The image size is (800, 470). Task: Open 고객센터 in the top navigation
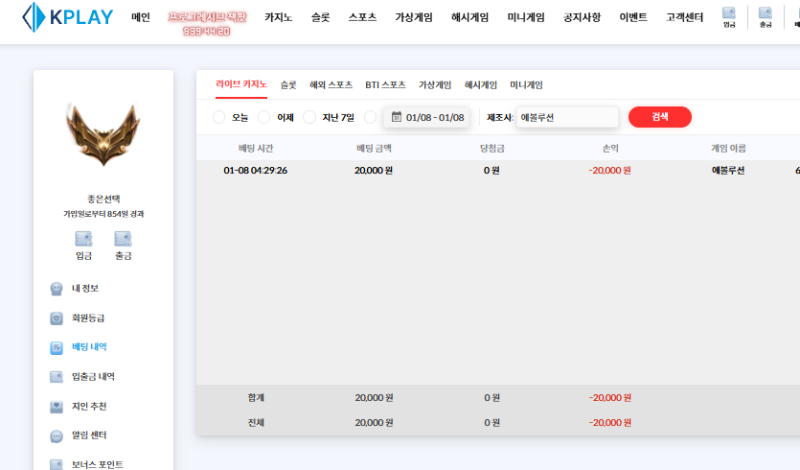pyautogui.click(x=684, y=18)
